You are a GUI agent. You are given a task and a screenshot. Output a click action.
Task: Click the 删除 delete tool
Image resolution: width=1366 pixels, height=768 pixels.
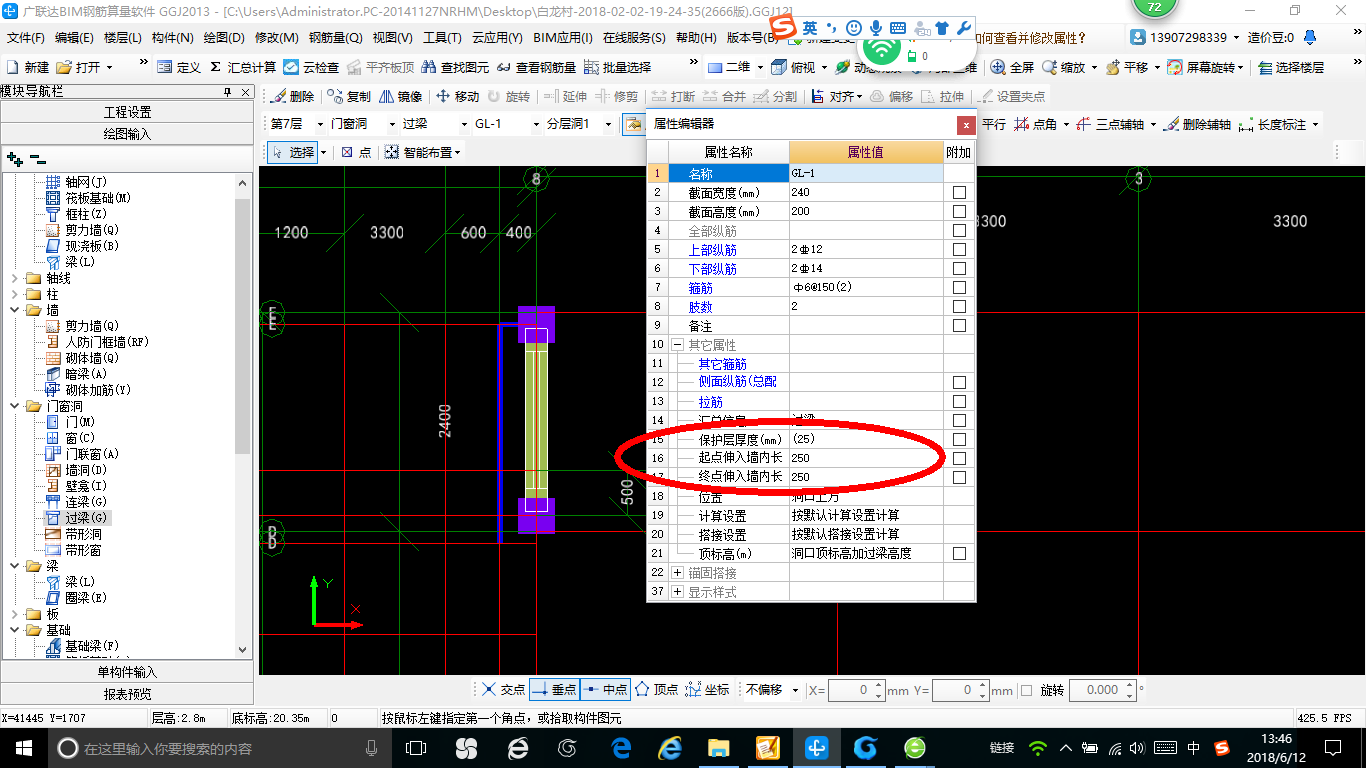pos(292,97)
